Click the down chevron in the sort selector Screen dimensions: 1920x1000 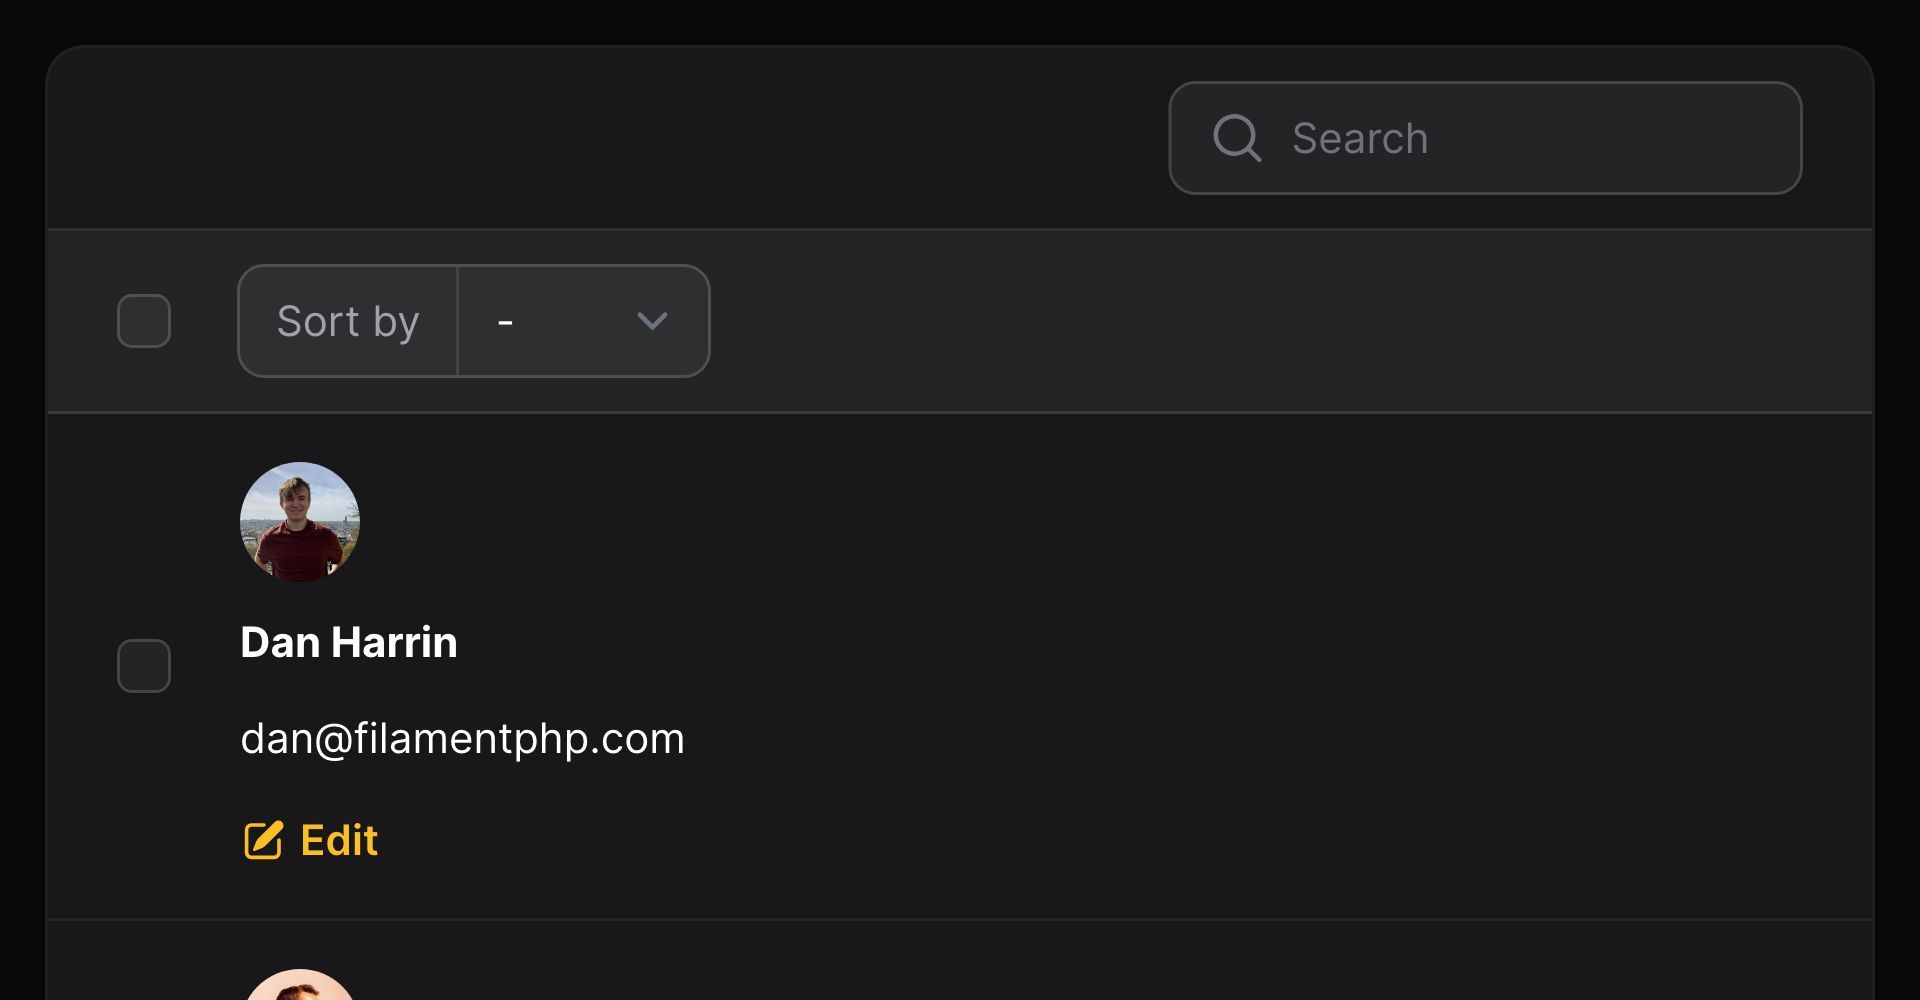coord(652,321)
